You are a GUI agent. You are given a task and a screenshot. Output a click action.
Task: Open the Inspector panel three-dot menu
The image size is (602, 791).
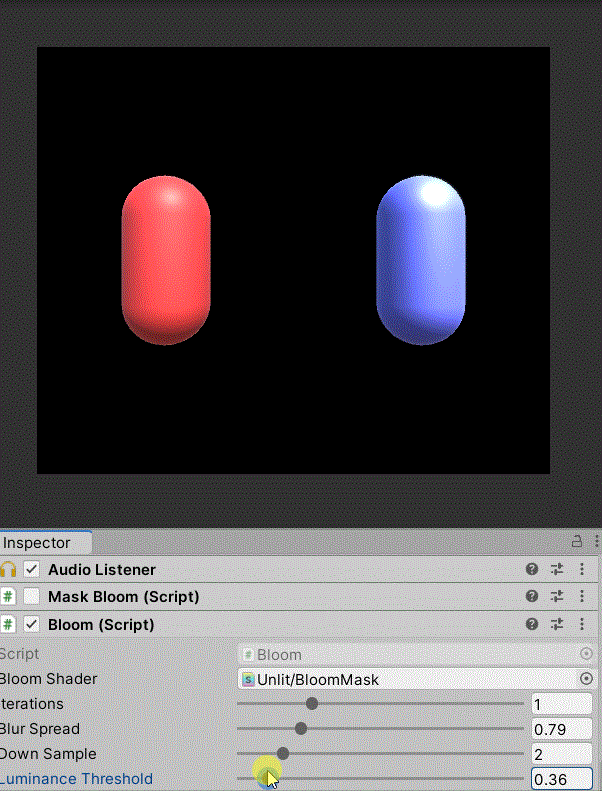pyautogui.click(x=597, y=541)
